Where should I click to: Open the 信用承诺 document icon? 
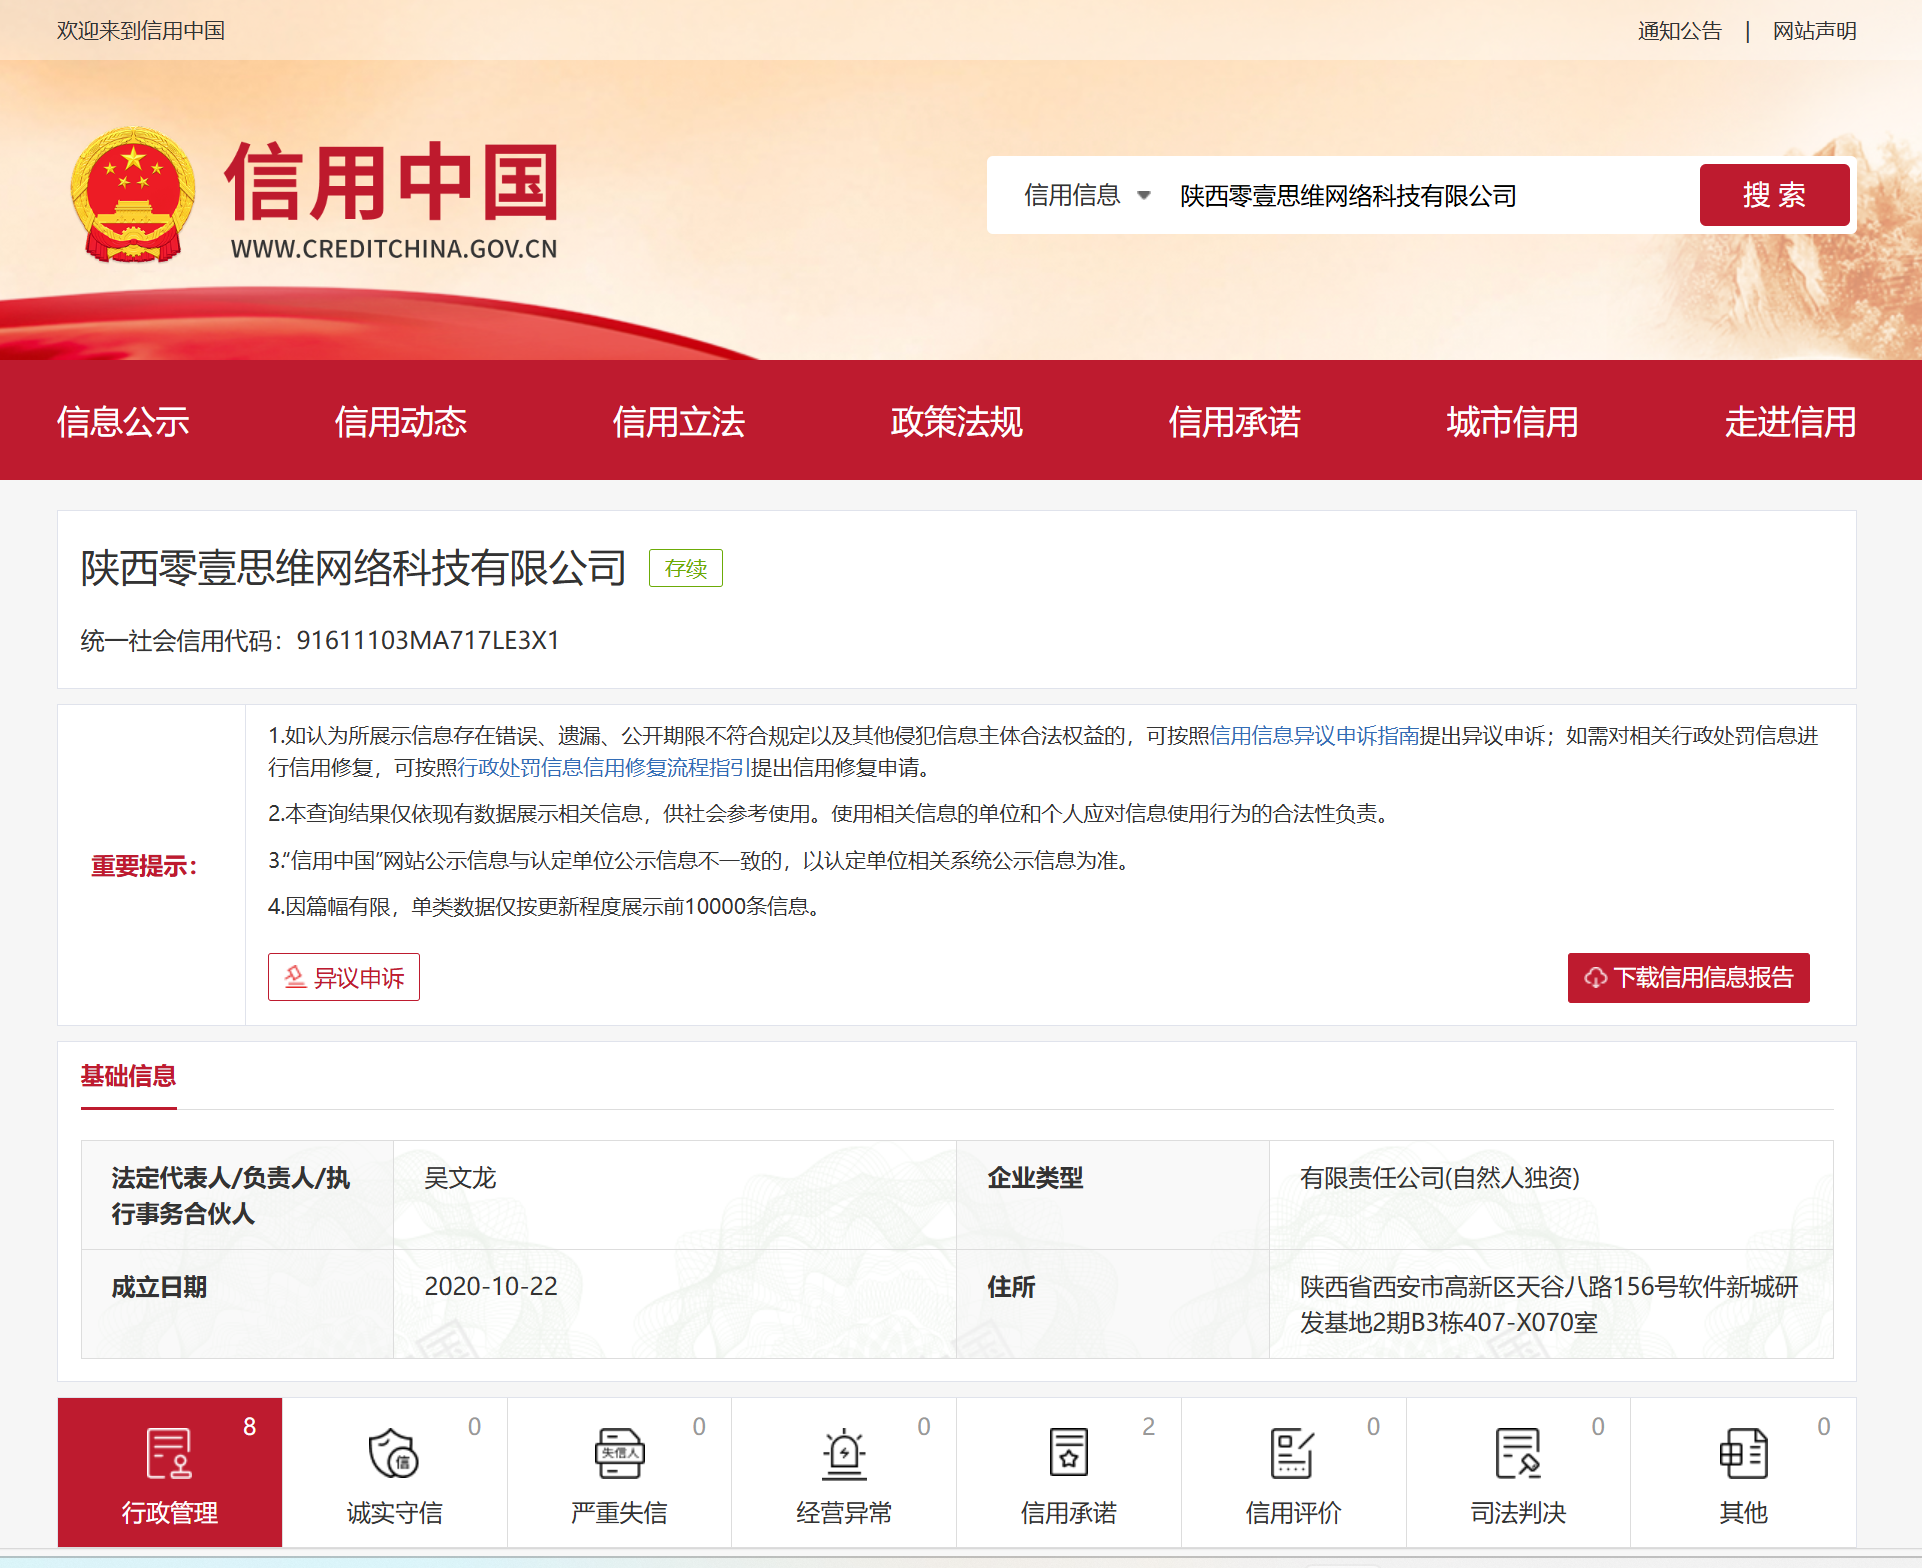click(x=1068, y=1453)
